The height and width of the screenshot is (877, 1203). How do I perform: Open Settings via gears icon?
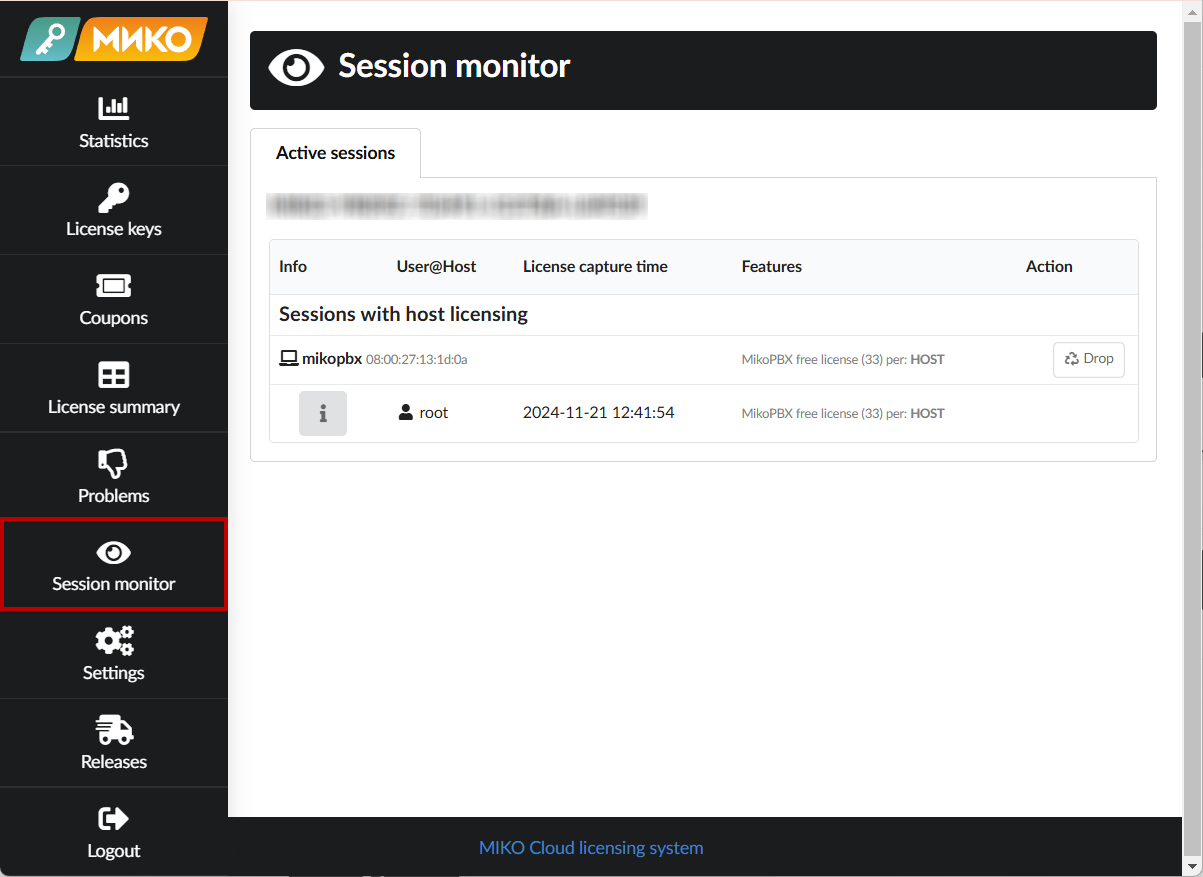[114, 641]
